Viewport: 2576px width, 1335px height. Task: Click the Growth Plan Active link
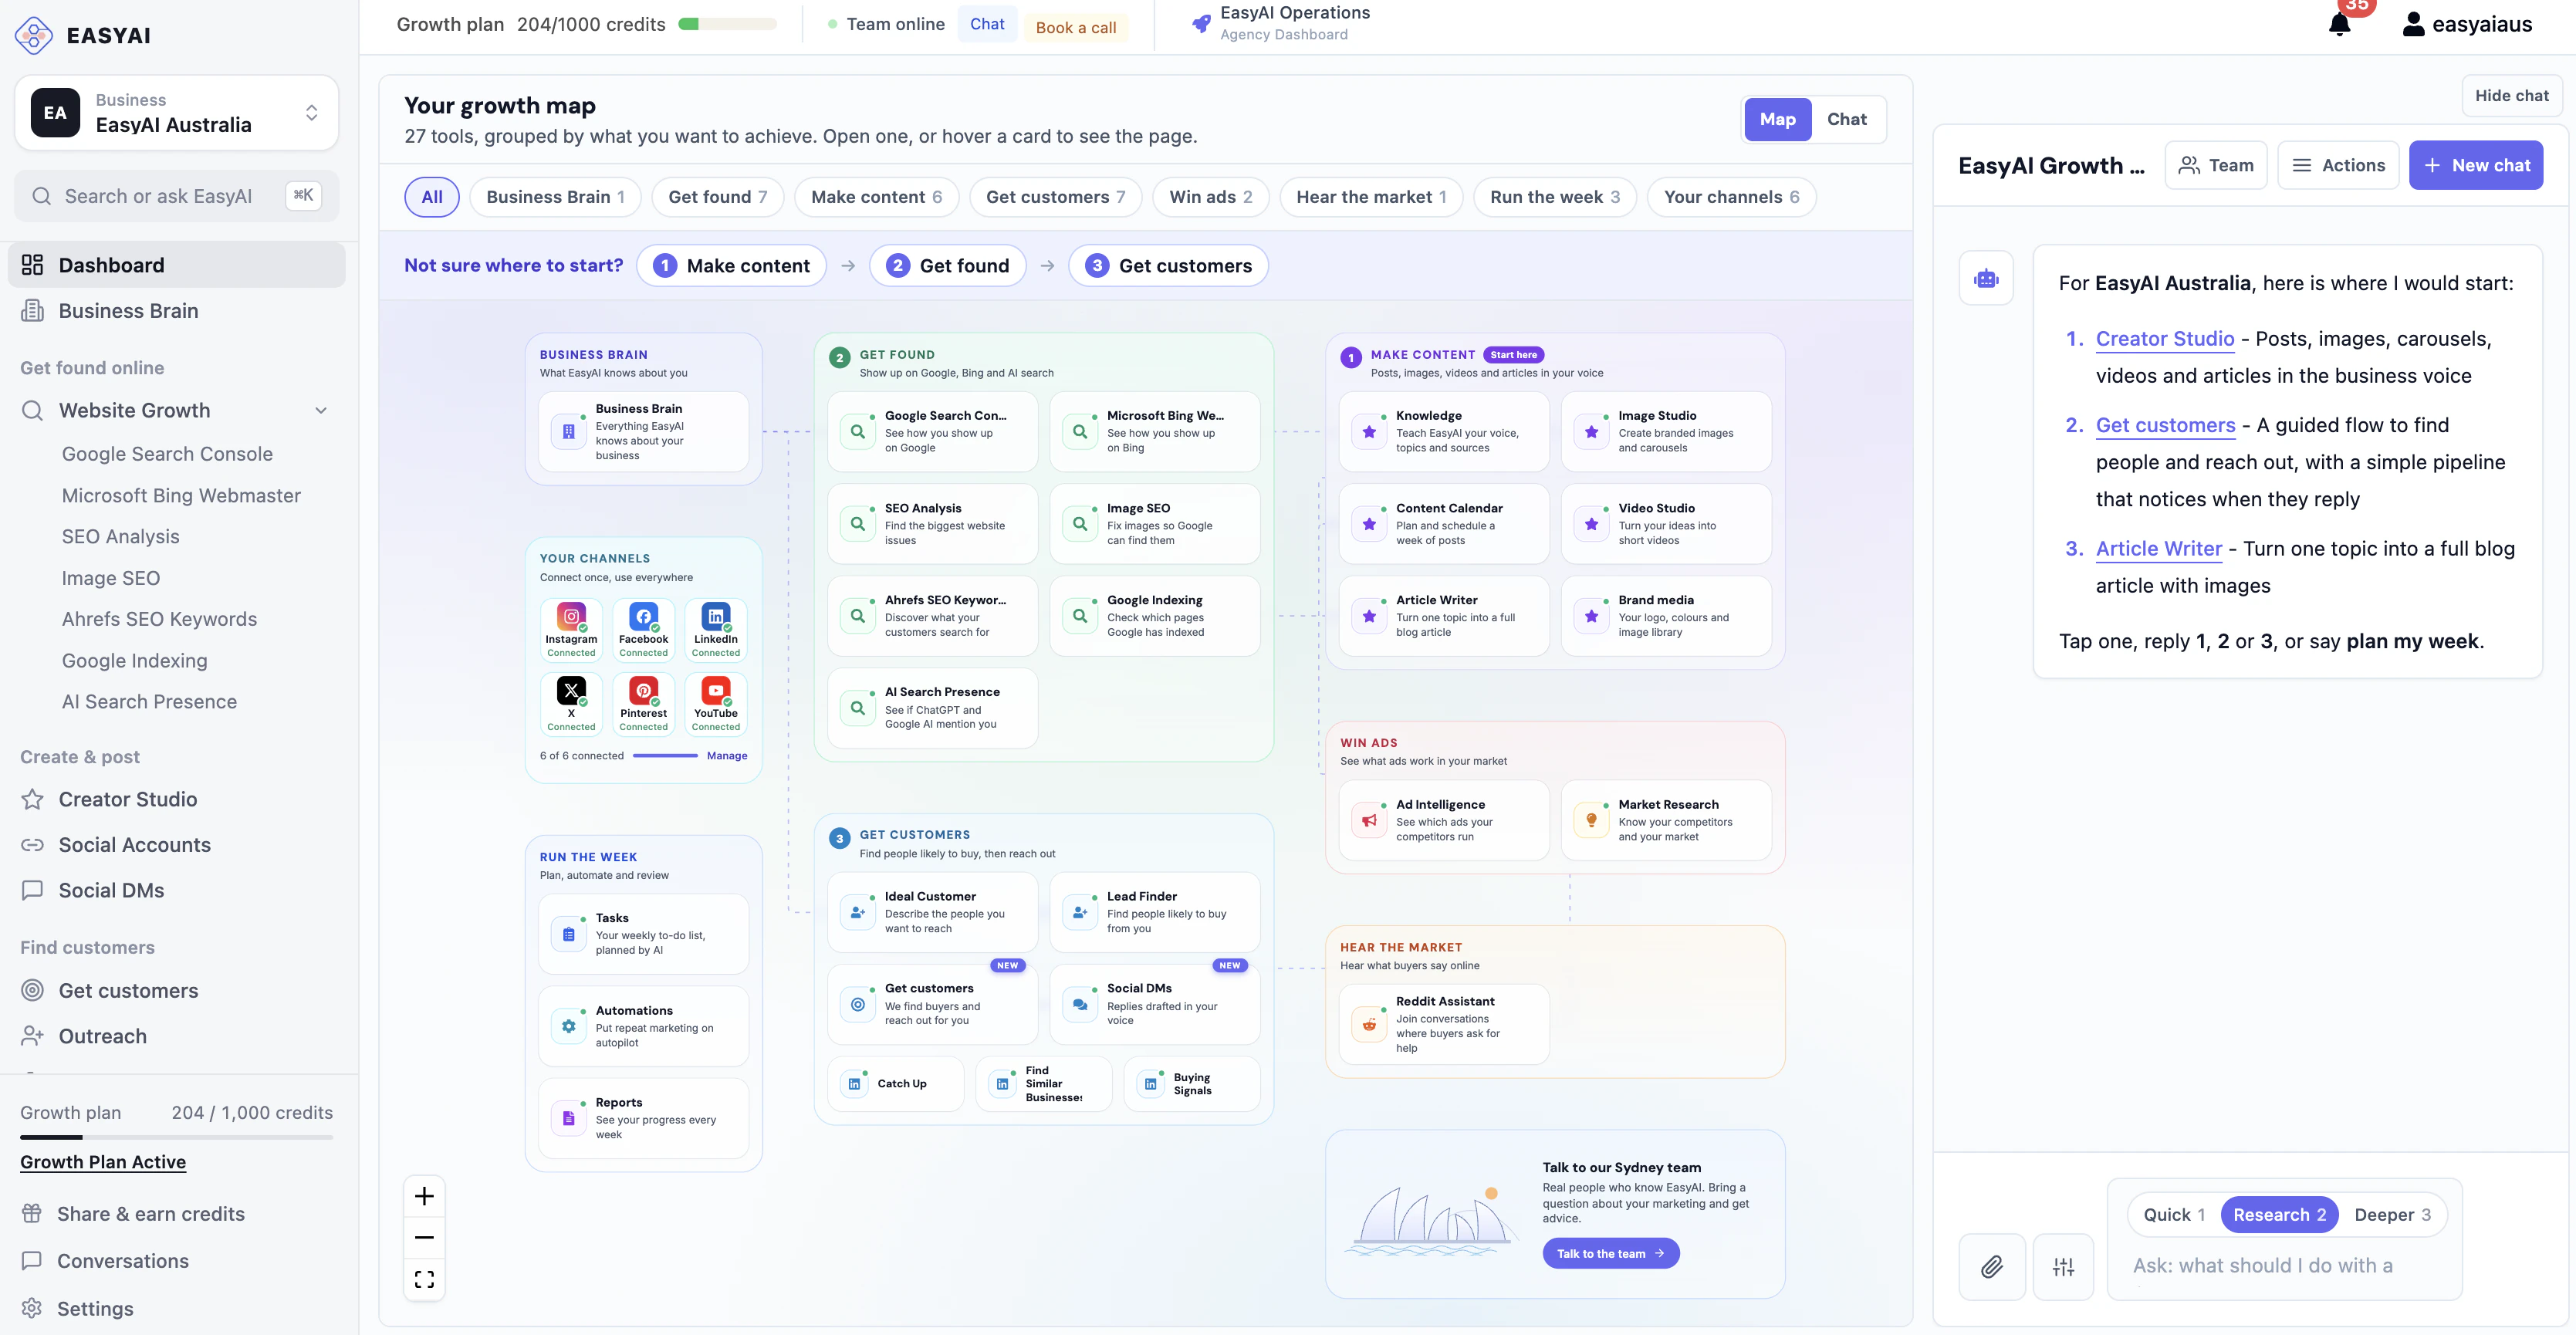click(103, 1162)
